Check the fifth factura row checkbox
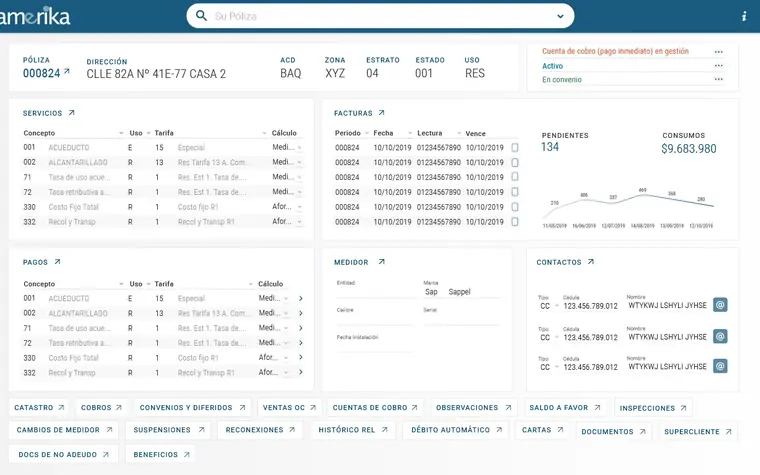Viewport: 760px width, 475px height. point(515,207)
